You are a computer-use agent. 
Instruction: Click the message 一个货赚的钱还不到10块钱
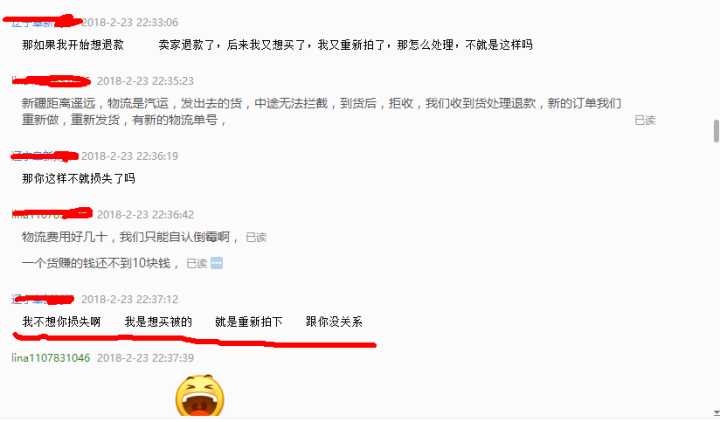tap(99, 263)
